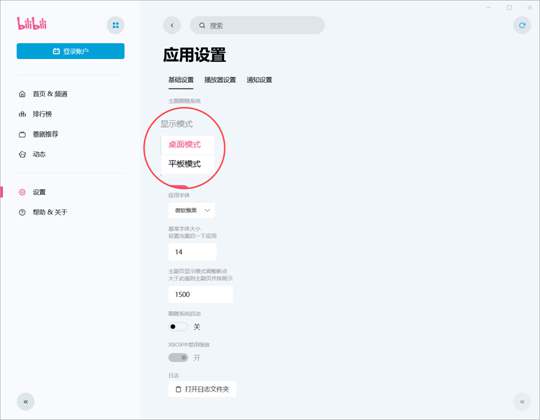Collapse sidebar with bottom-left round button

pos(25,402)
